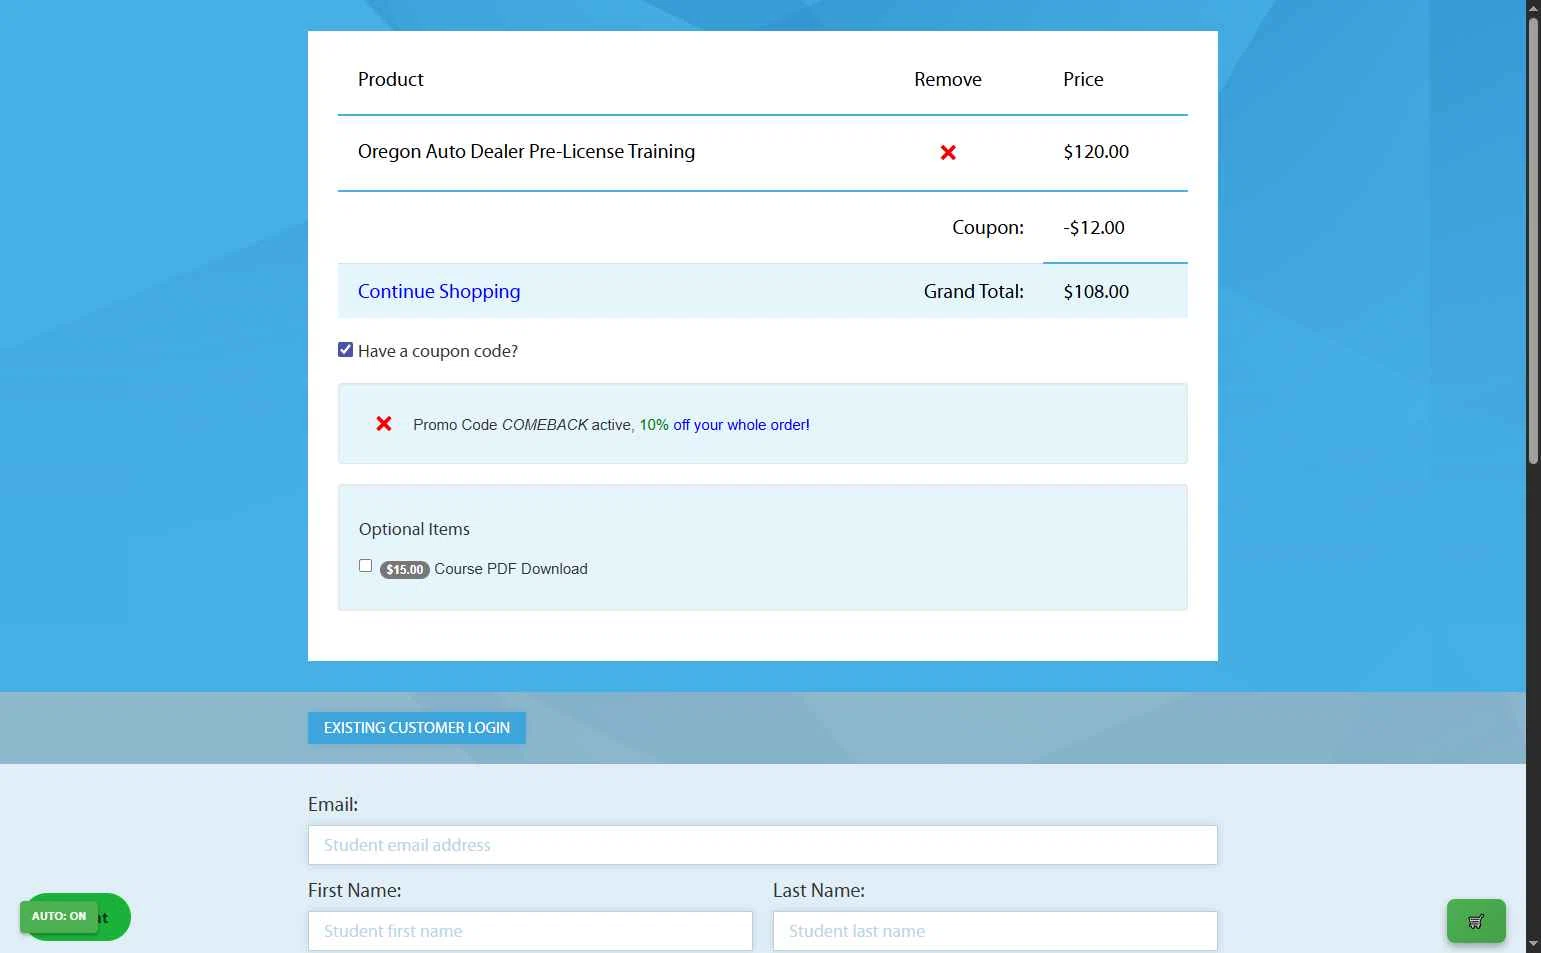Open the green shopping cart button
Screen dimensions: 1541x953
tap(1476, 921)
